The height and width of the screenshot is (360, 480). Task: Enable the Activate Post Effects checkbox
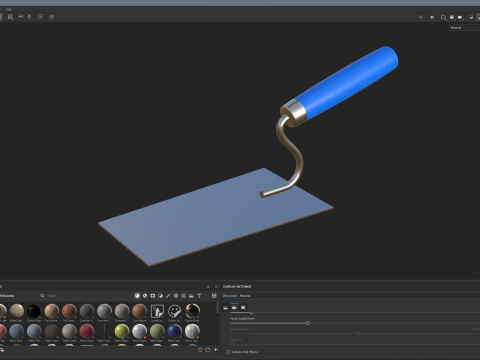click(x=228, y=352)
